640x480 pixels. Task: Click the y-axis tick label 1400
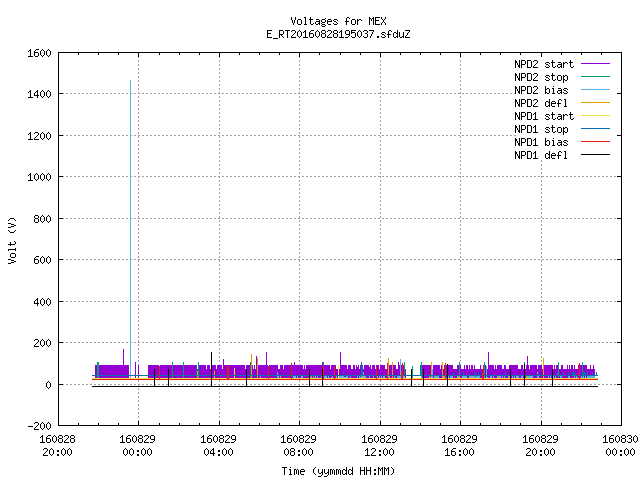click(39, 94)
